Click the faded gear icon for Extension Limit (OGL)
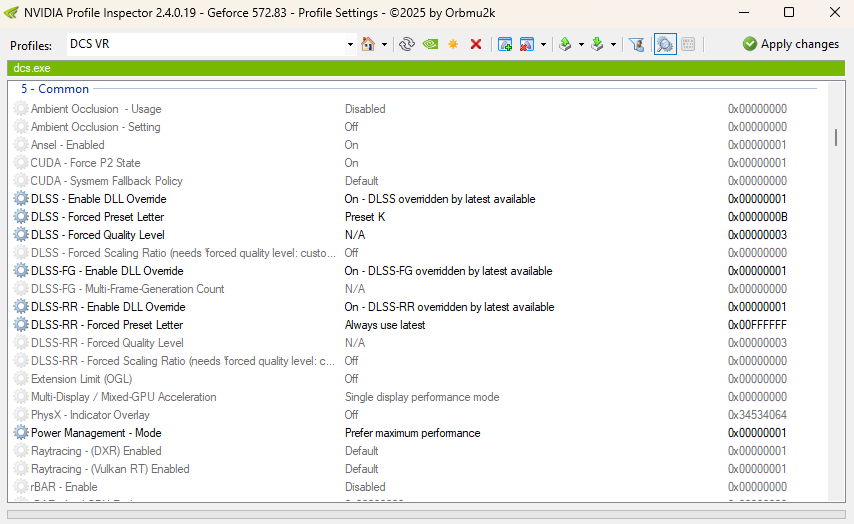Viewport: 854px width, 524px height. pos(21,379)
